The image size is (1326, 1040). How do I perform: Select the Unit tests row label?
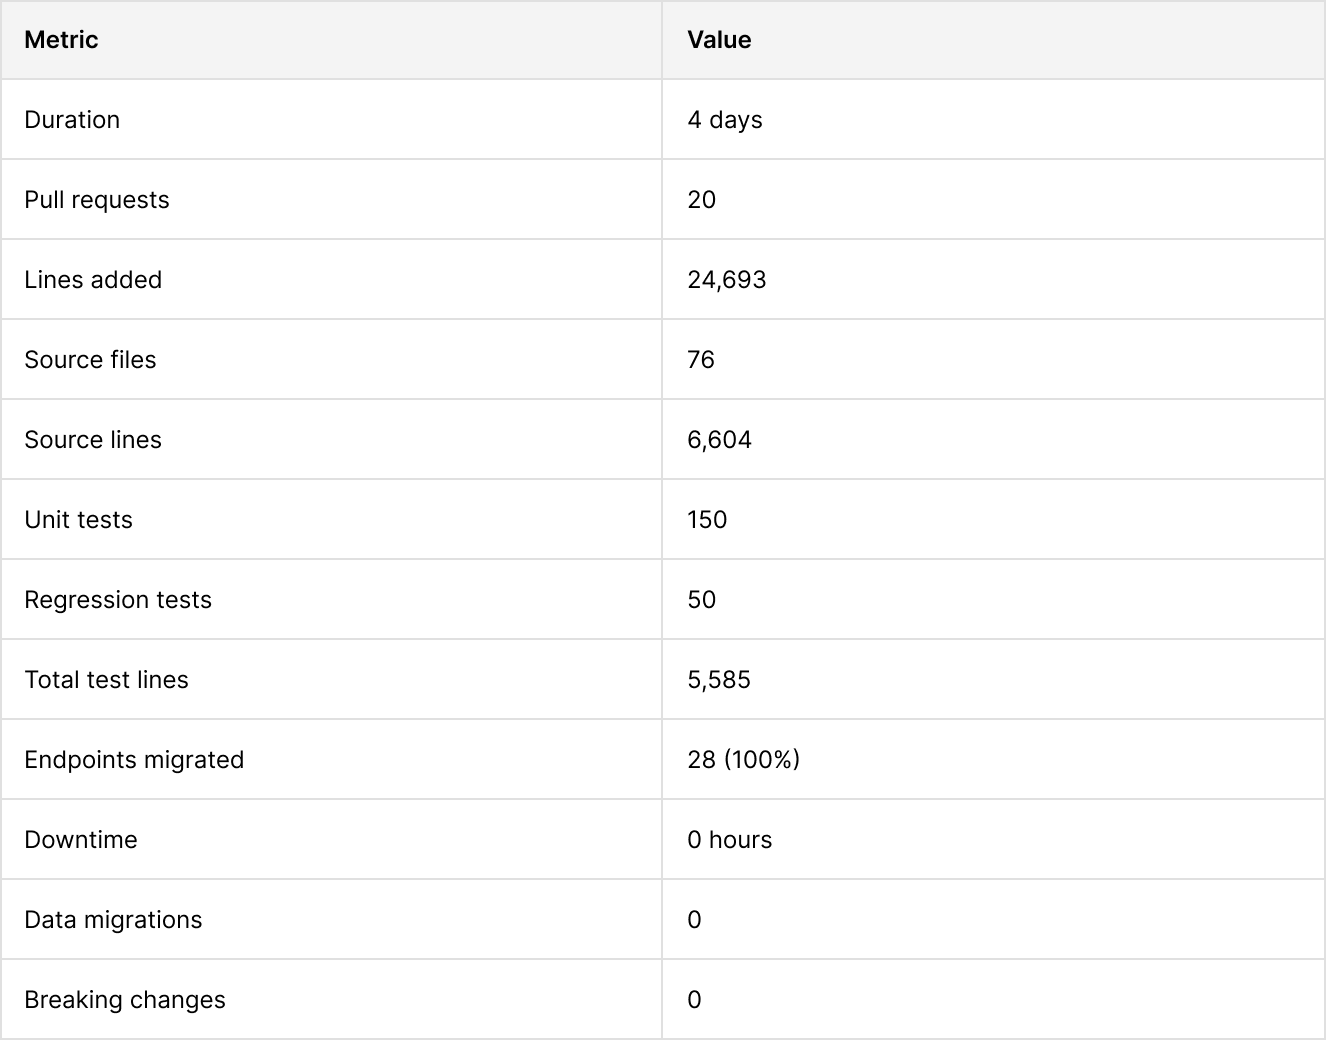point(78,520)
